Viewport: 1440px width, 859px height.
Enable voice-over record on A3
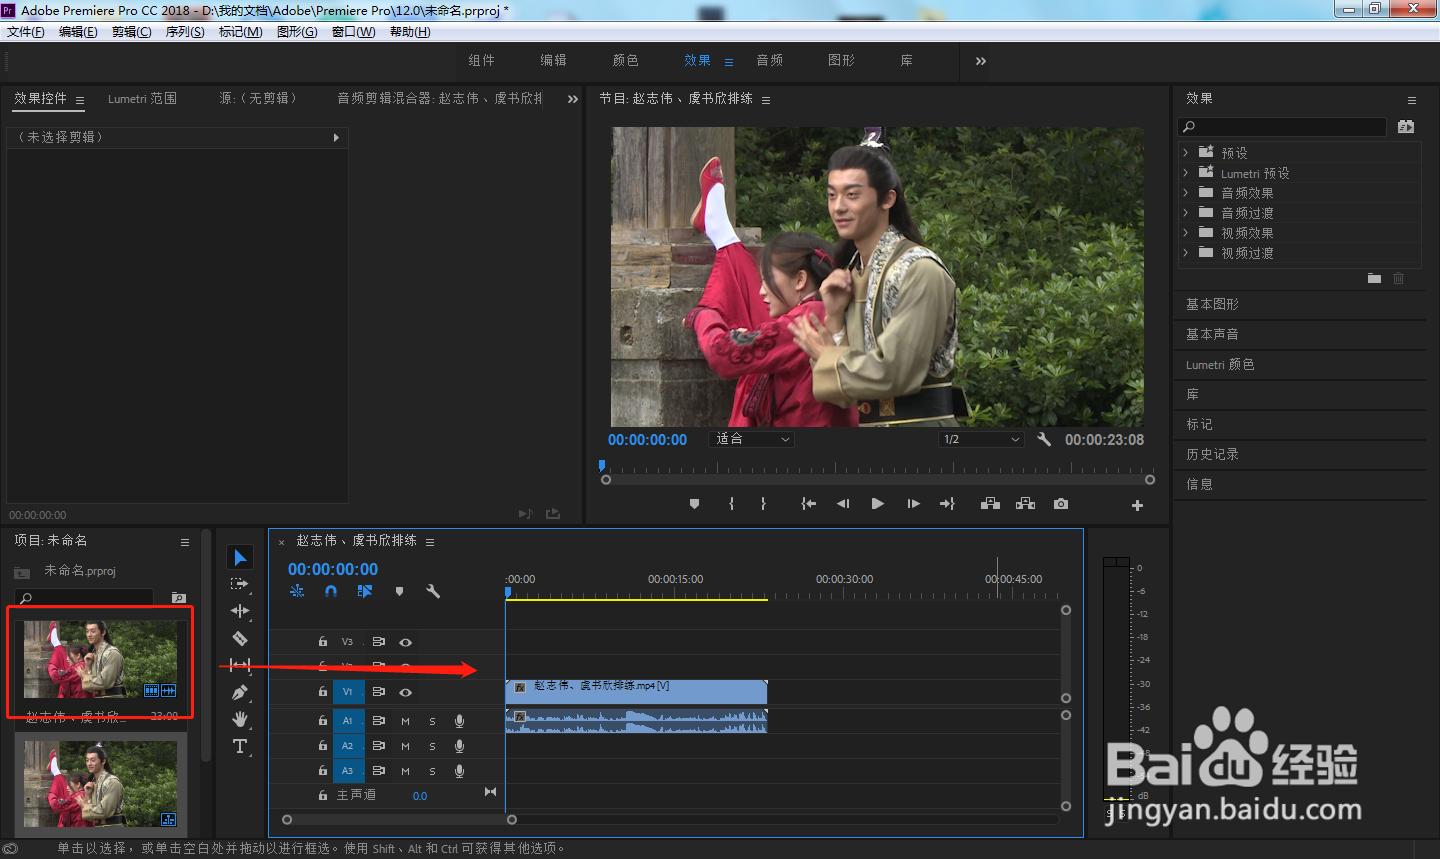pyautogui.click(x=459, y=771)
